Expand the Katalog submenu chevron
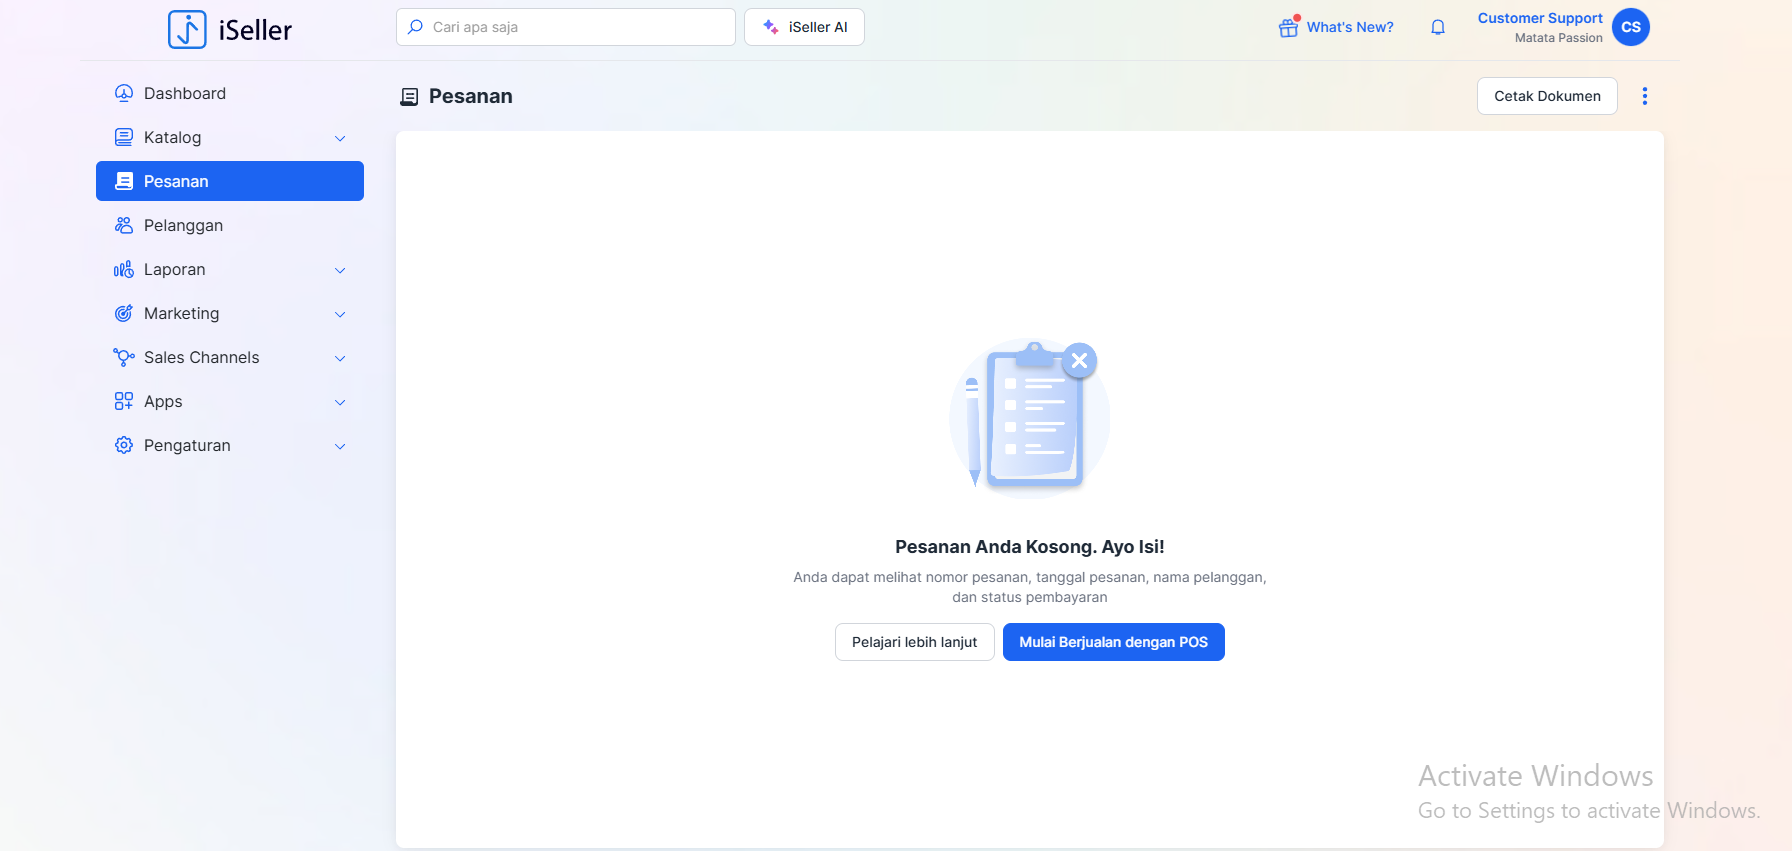The height and width of the screenshot is (851, 1792). [340, 138]
